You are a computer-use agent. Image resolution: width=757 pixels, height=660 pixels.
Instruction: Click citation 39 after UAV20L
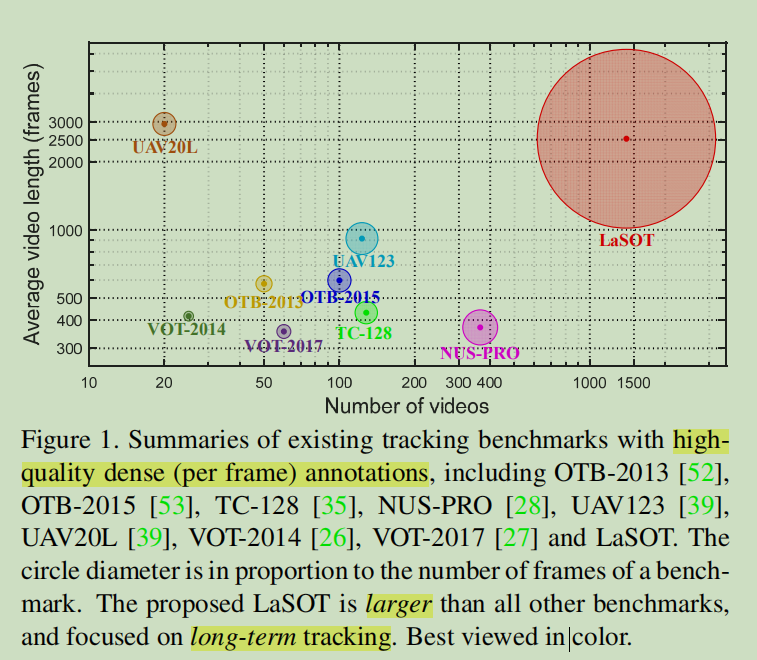(149, 538)
